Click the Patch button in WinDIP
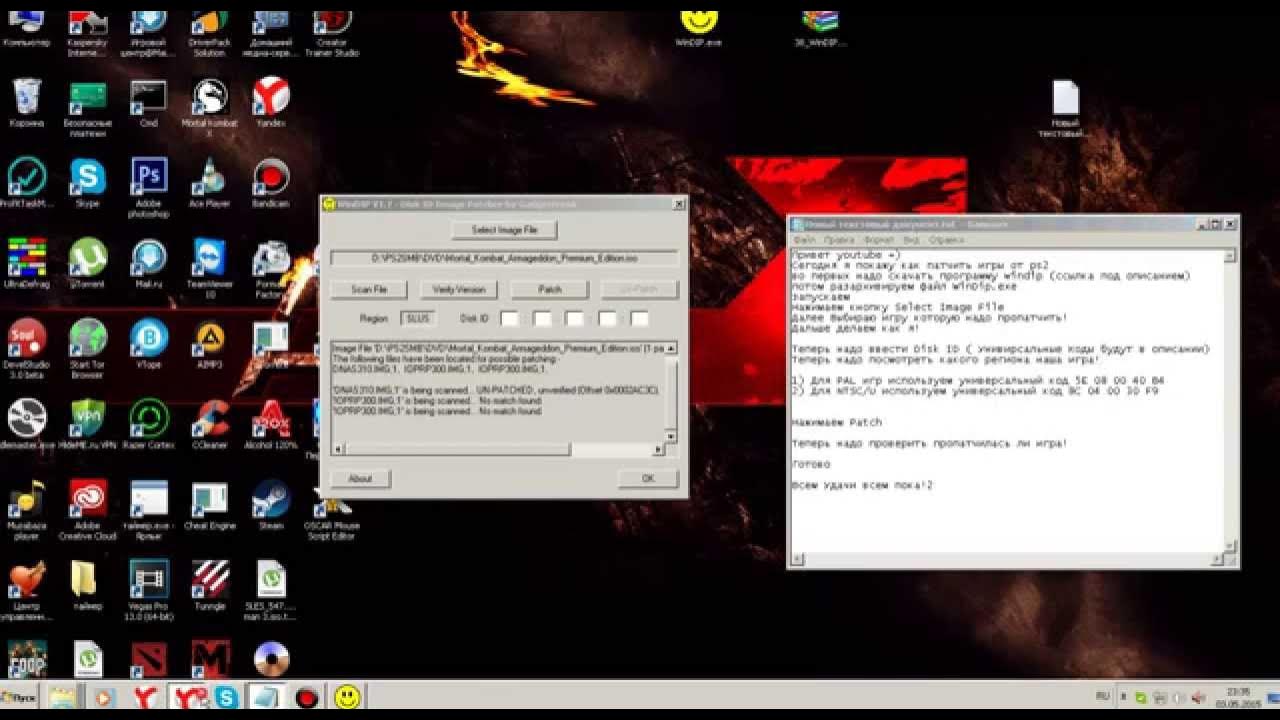 [550, 290]
